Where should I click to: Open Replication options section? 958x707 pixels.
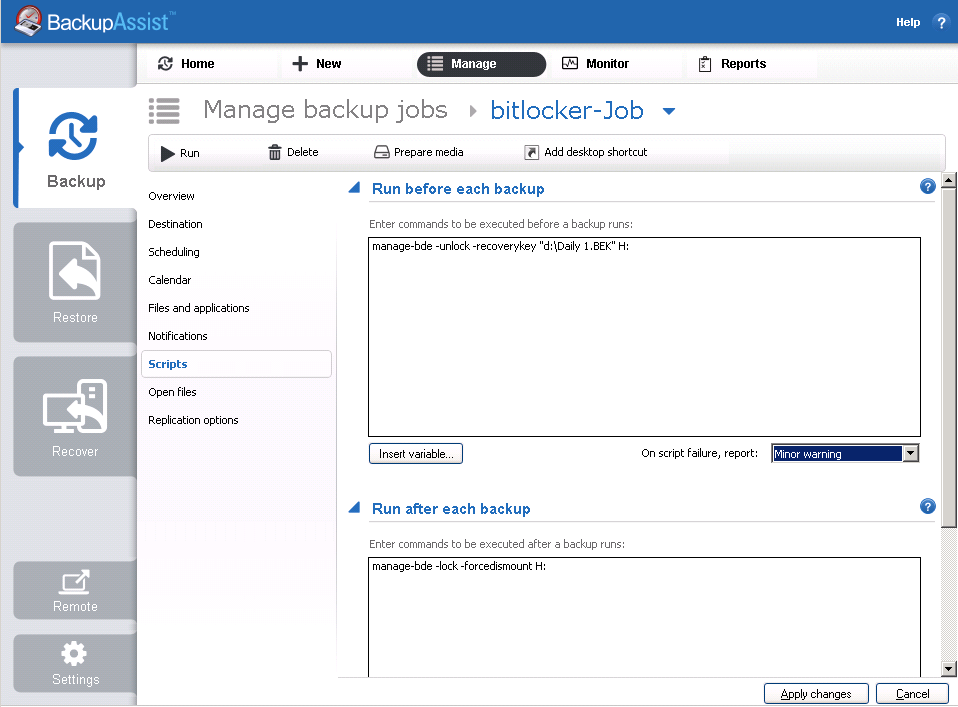[x=193, y=420]
